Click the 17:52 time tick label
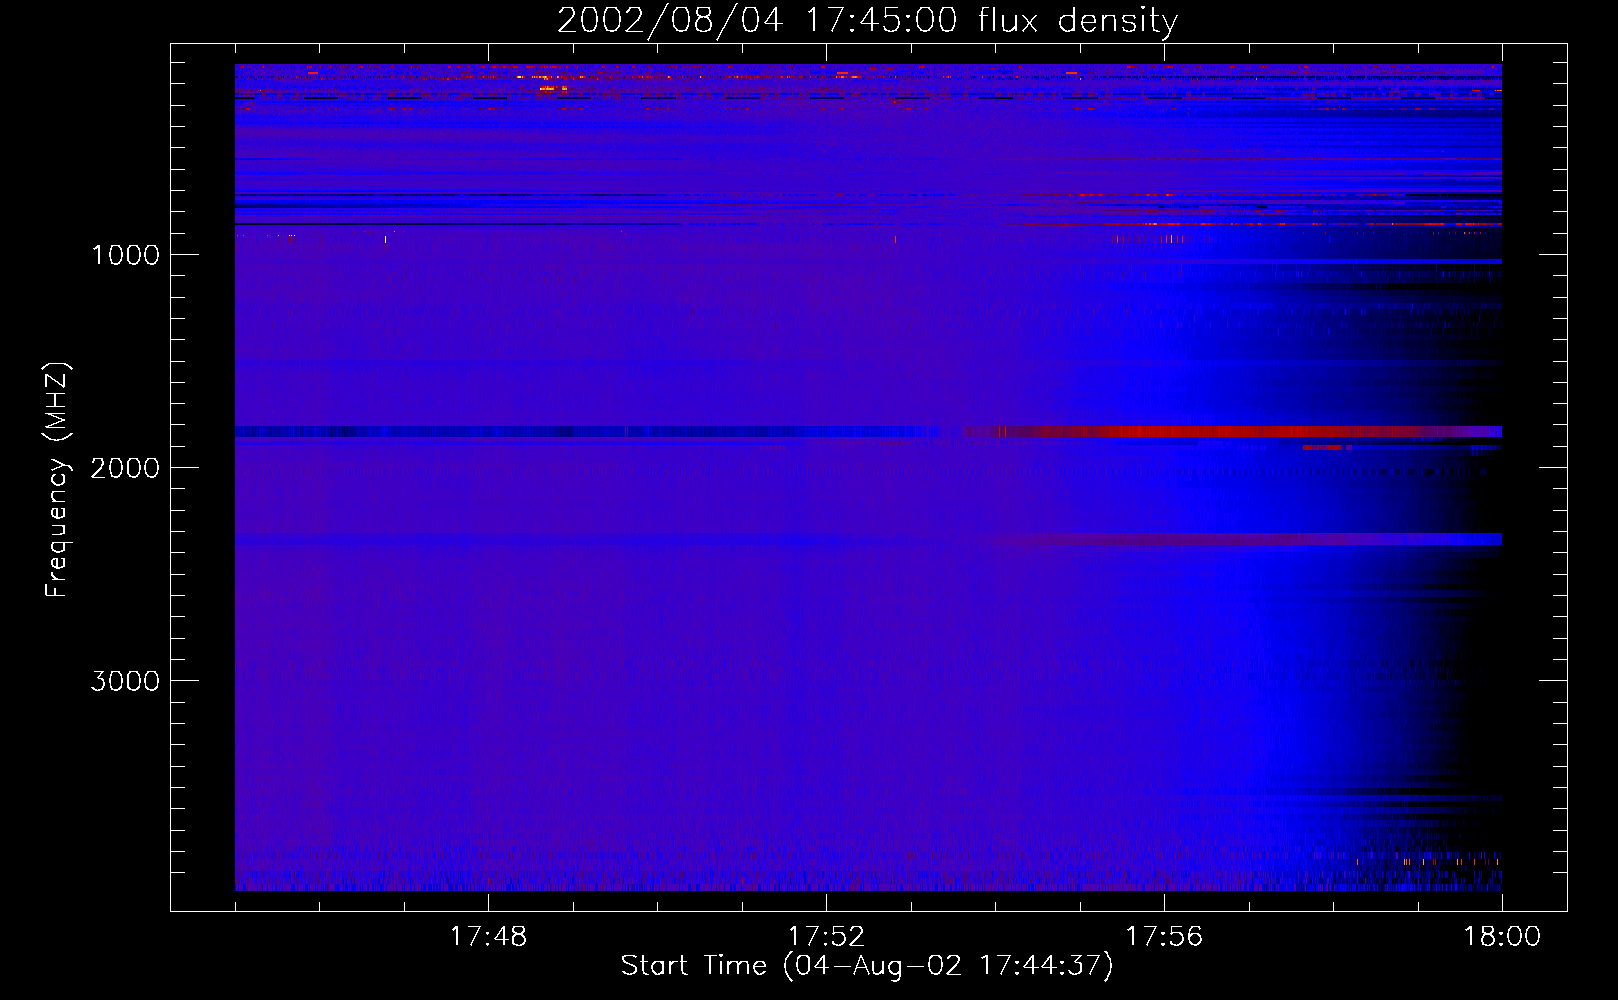The width and height of the screenshot is (1618, 1000). [826, 937]
